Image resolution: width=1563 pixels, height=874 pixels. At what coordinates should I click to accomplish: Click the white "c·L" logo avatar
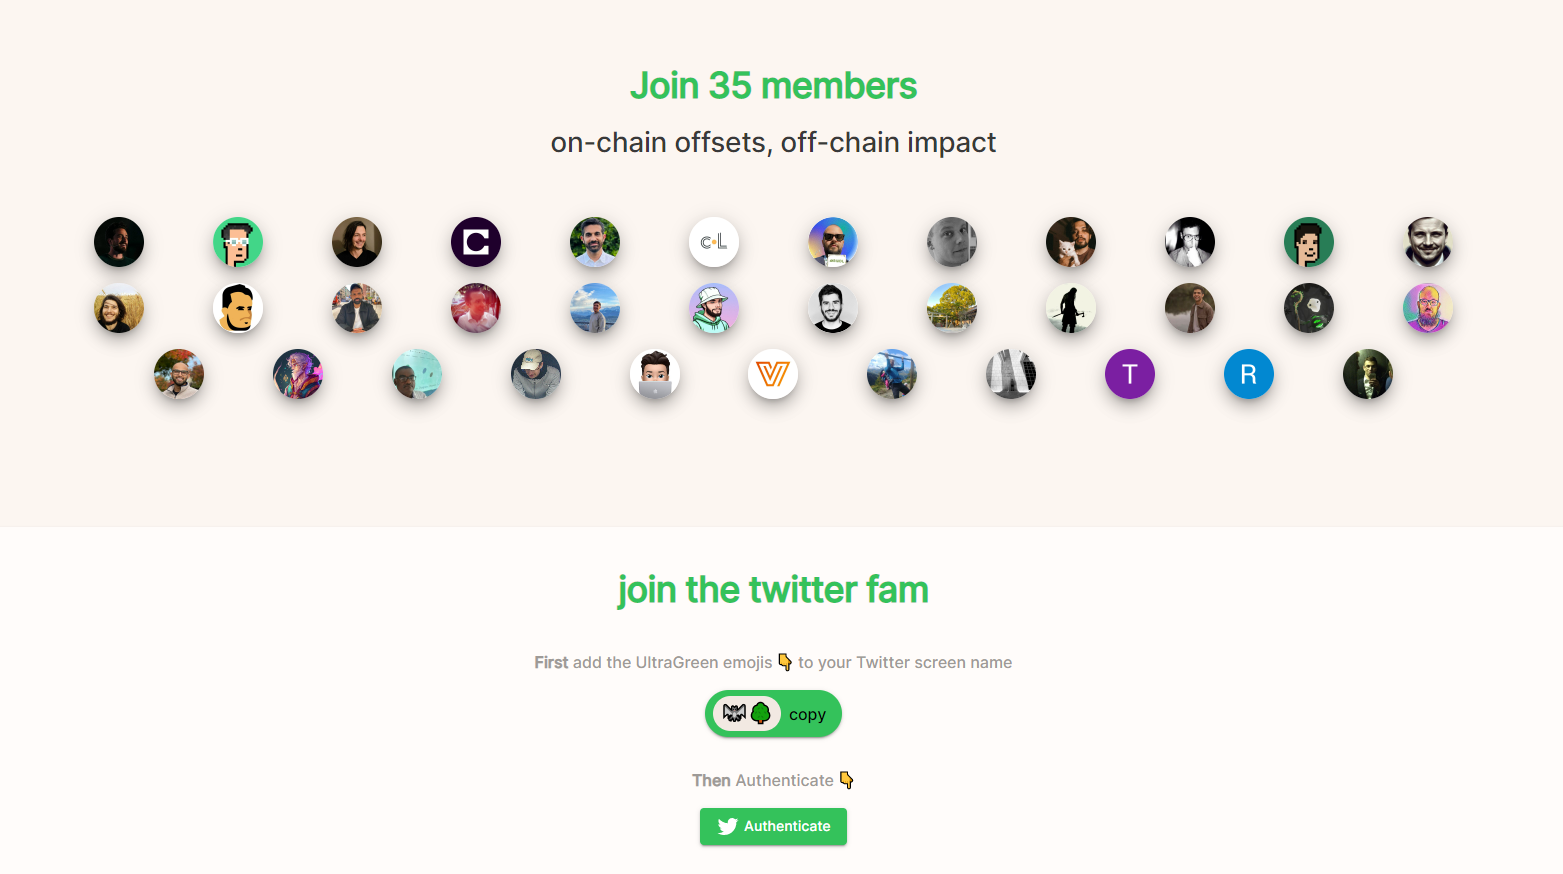coord(714,242)
